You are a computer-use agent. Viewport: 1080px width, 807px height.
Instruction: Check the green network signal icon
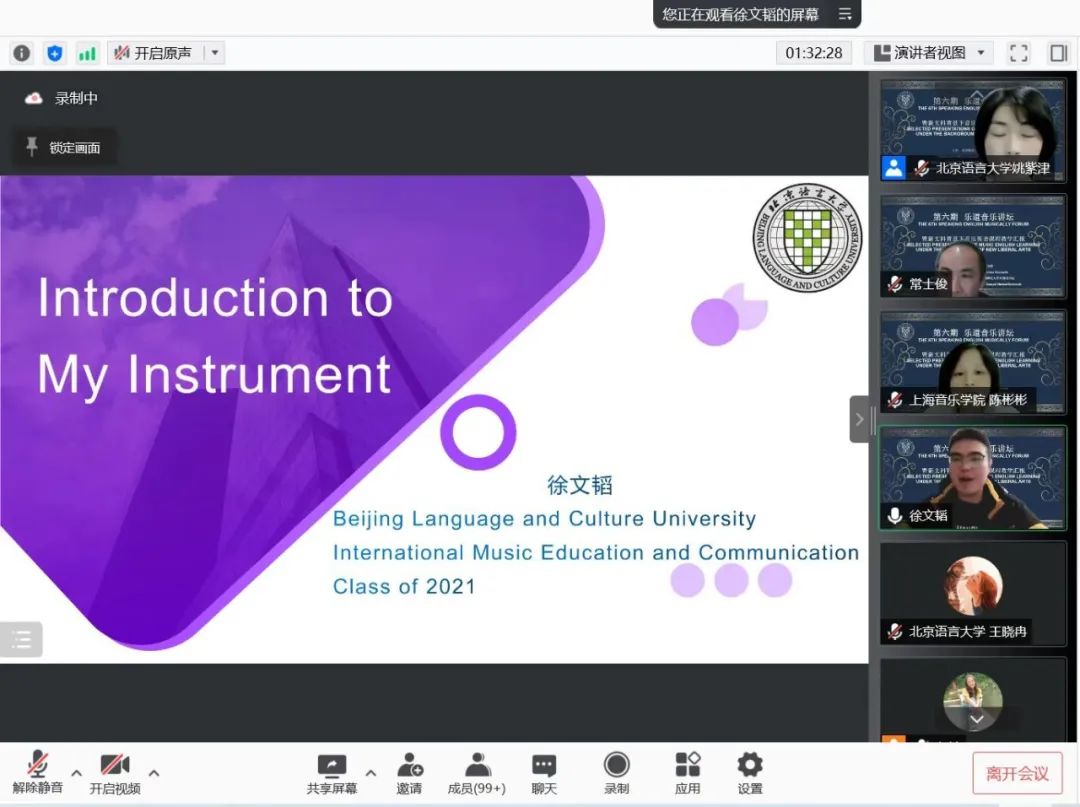point(87,53)
